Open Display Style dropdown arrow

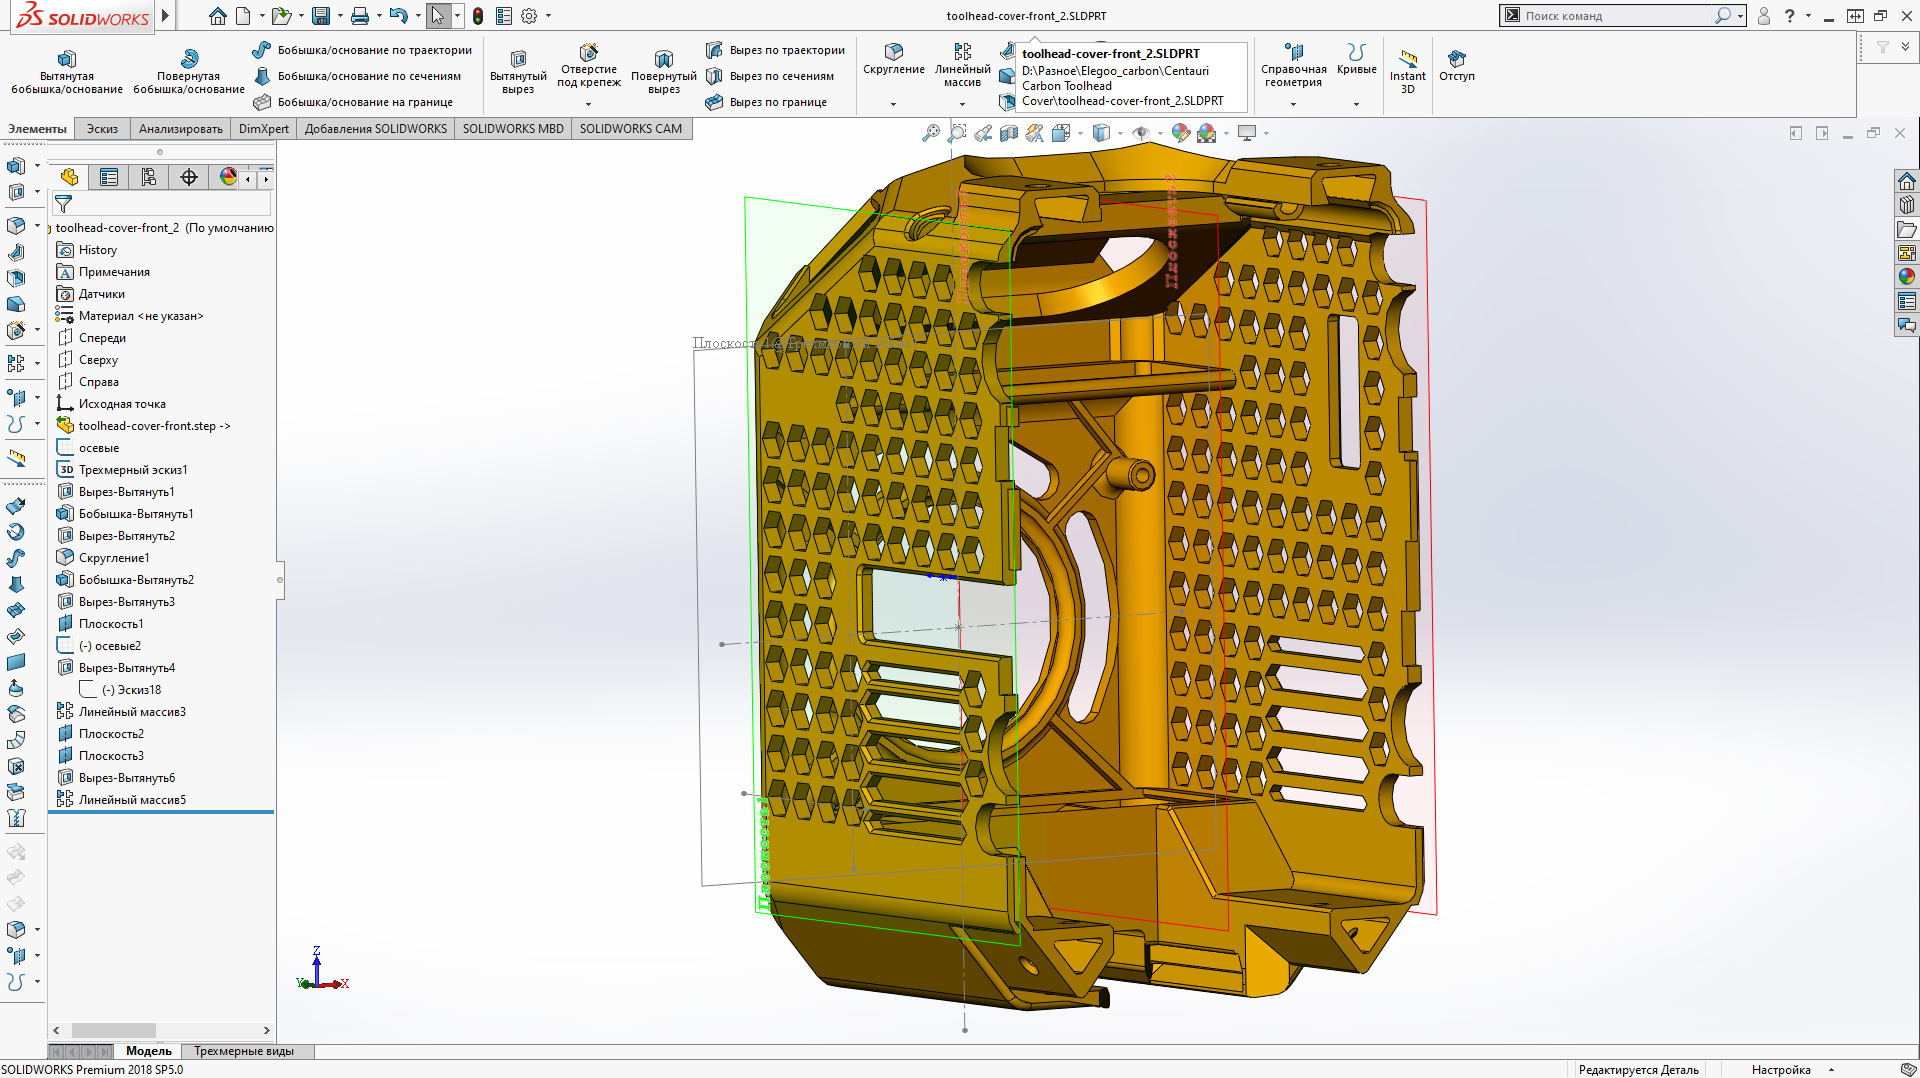pos(1120,133)
